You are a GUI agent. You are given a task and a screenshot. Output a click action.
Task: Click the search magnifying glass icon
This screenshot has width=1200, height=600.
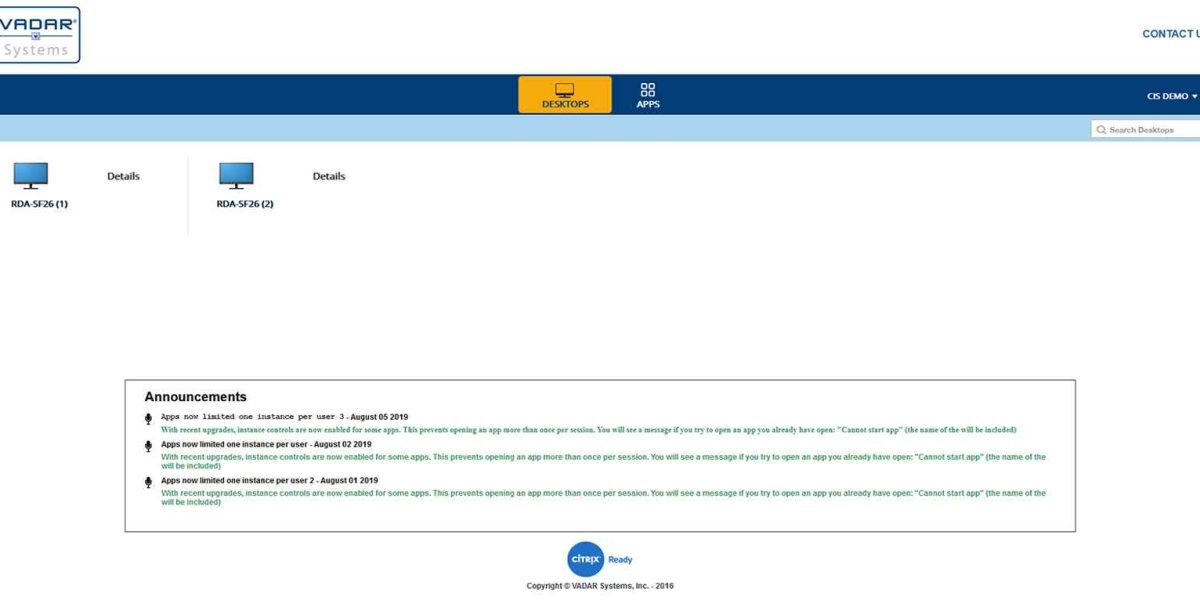point(1101,130)
